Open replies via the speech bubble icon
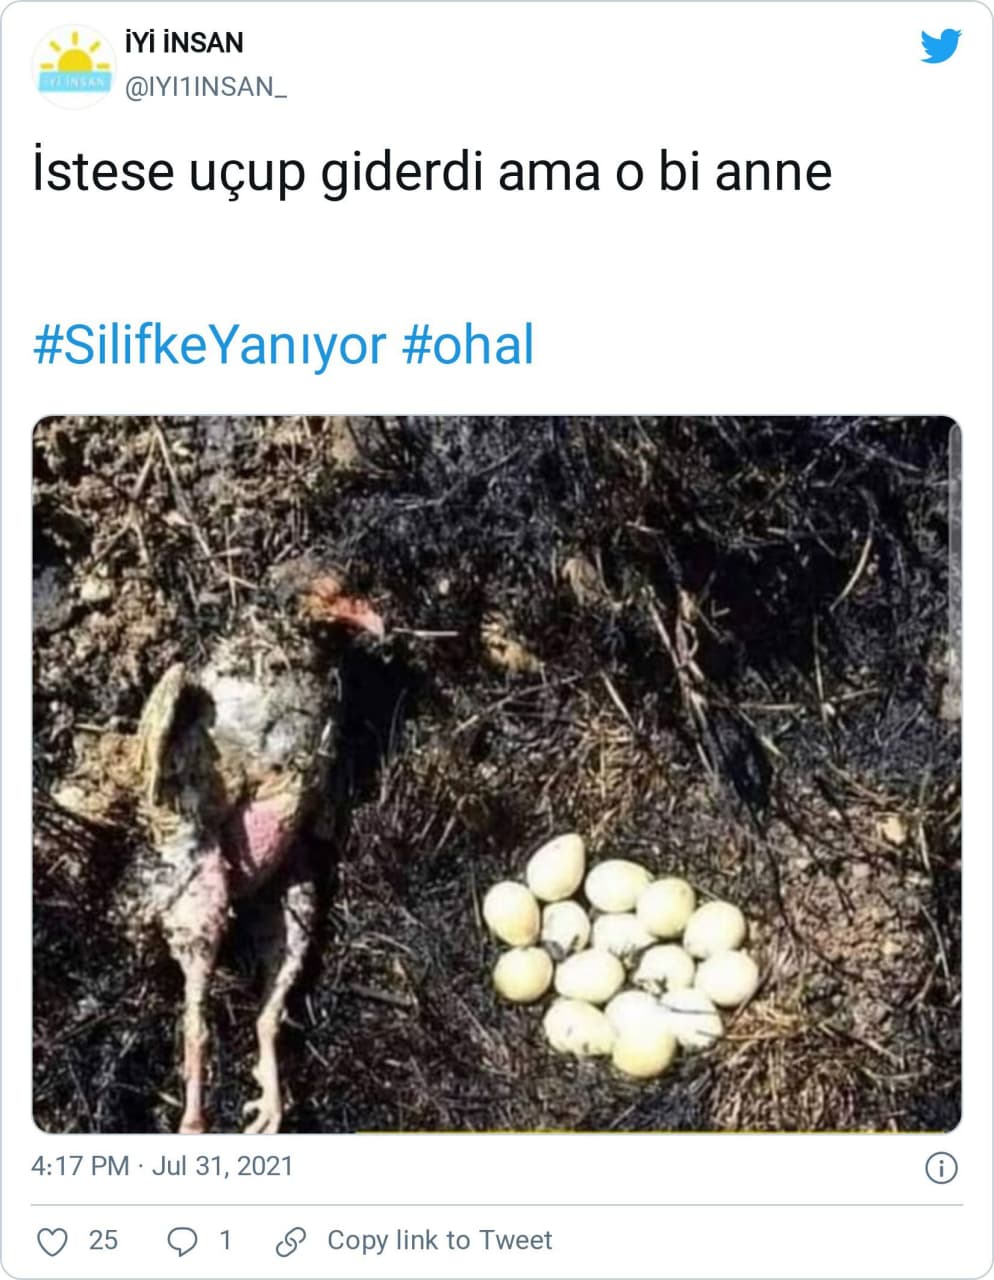The image size is (994, 1280). click(182, 1241)
